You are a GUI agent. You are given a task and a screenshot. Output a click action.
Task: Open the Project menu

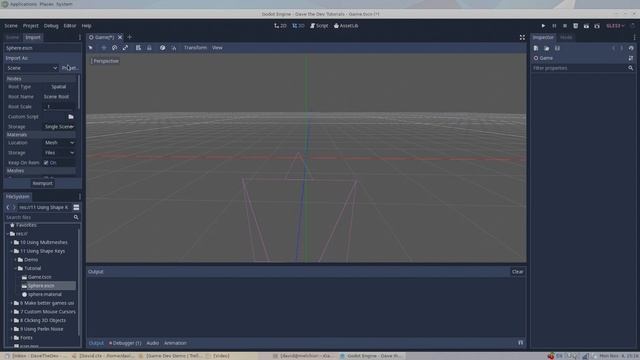(x=31, y=26)
